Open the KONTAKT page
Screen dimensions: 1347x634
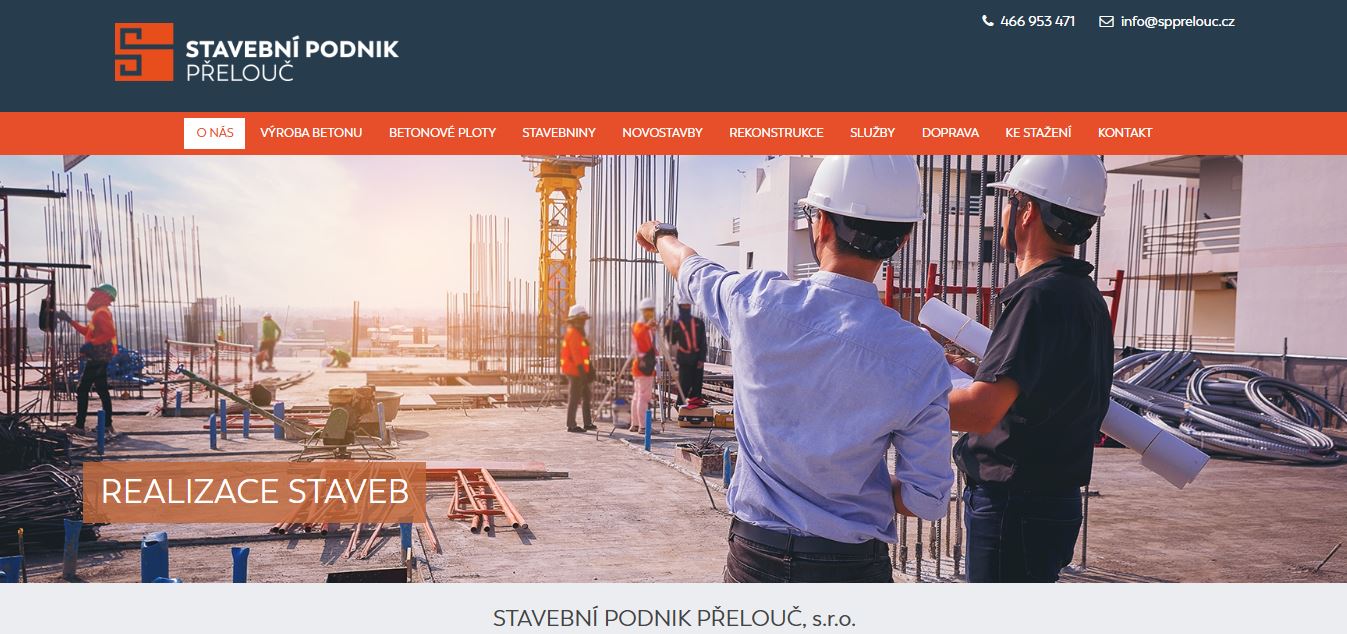point(1125,133)
